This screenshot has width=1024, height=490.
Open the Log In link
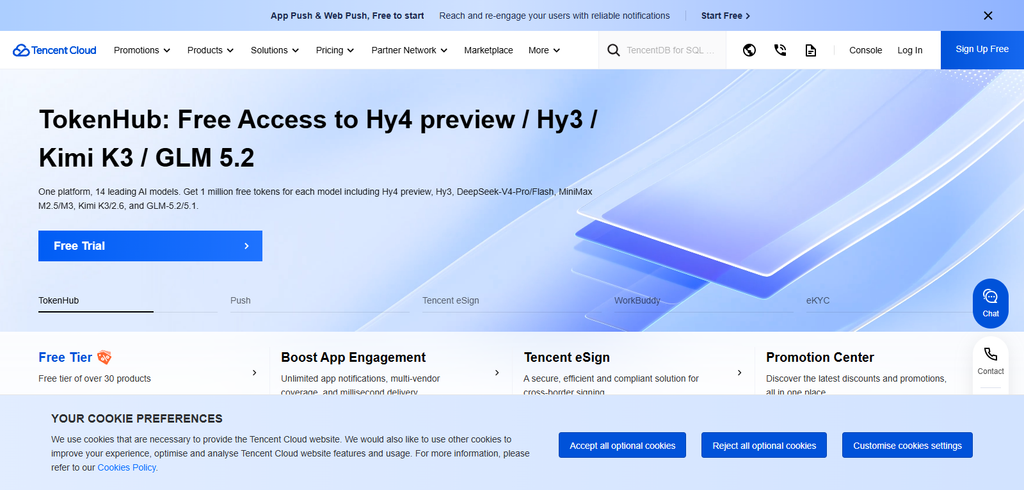click(x=910, y=50)
